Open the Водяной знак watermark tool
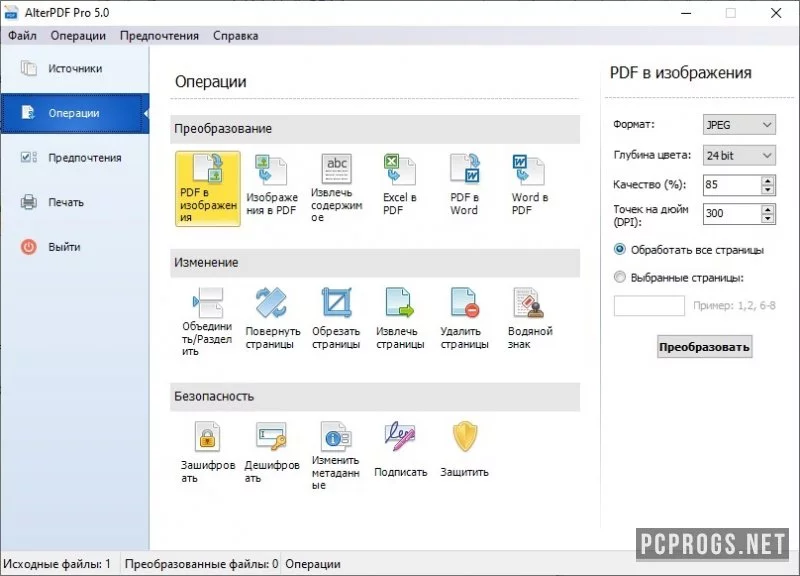The height and width of the screenshot is (576, 800). [x=530, y=318]
